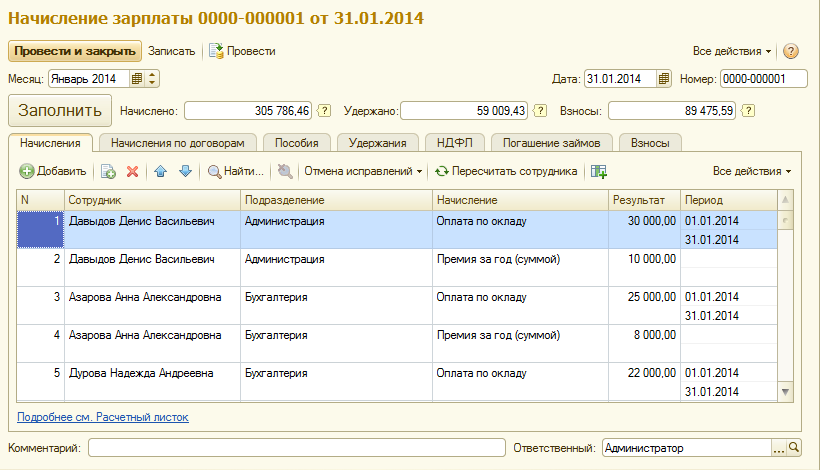Click question mark next to Начислено

coord(324,111)
